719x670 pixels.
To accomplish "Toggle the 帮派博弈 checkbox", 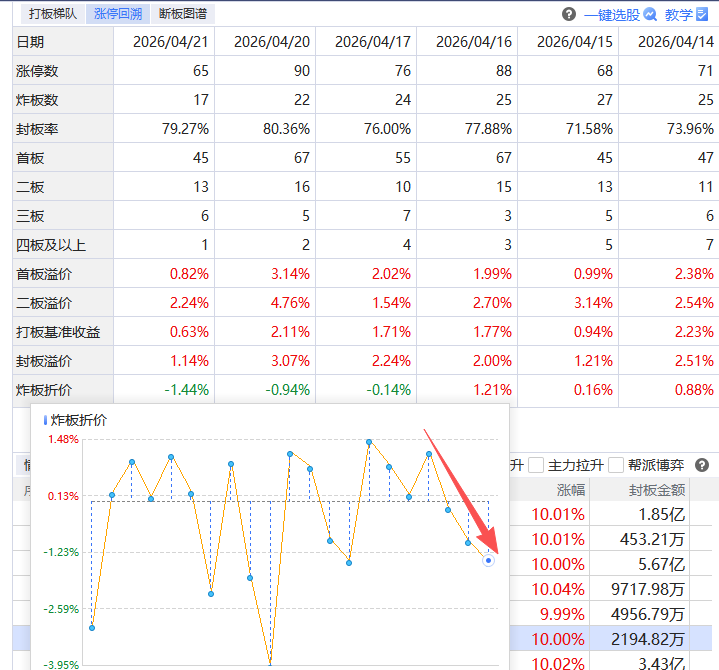I will 617,465.
